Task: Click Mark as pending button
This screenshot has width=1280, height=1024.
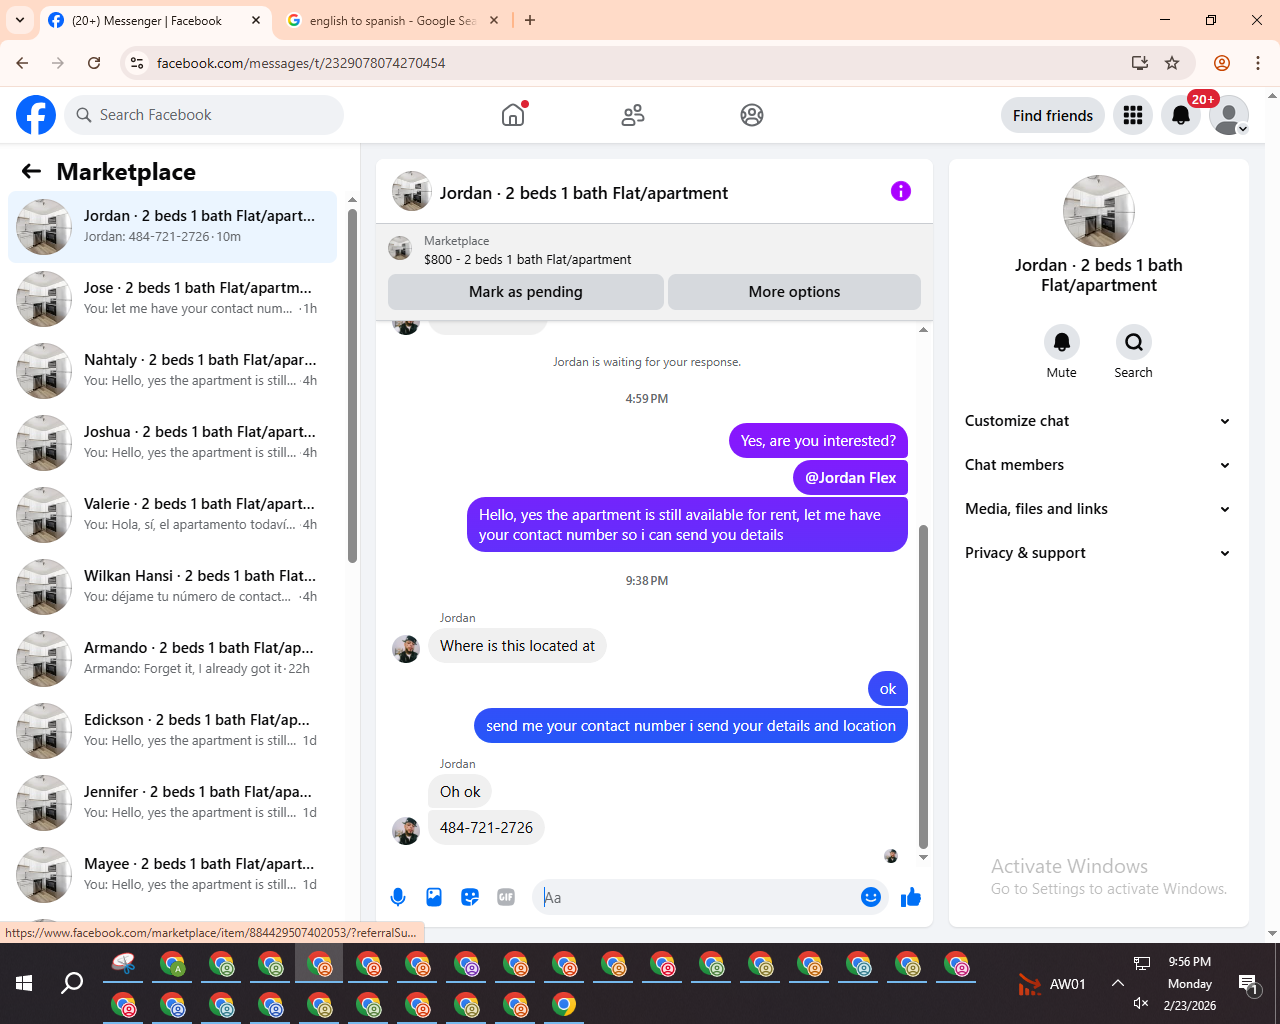Action: (x=526, y=292)
